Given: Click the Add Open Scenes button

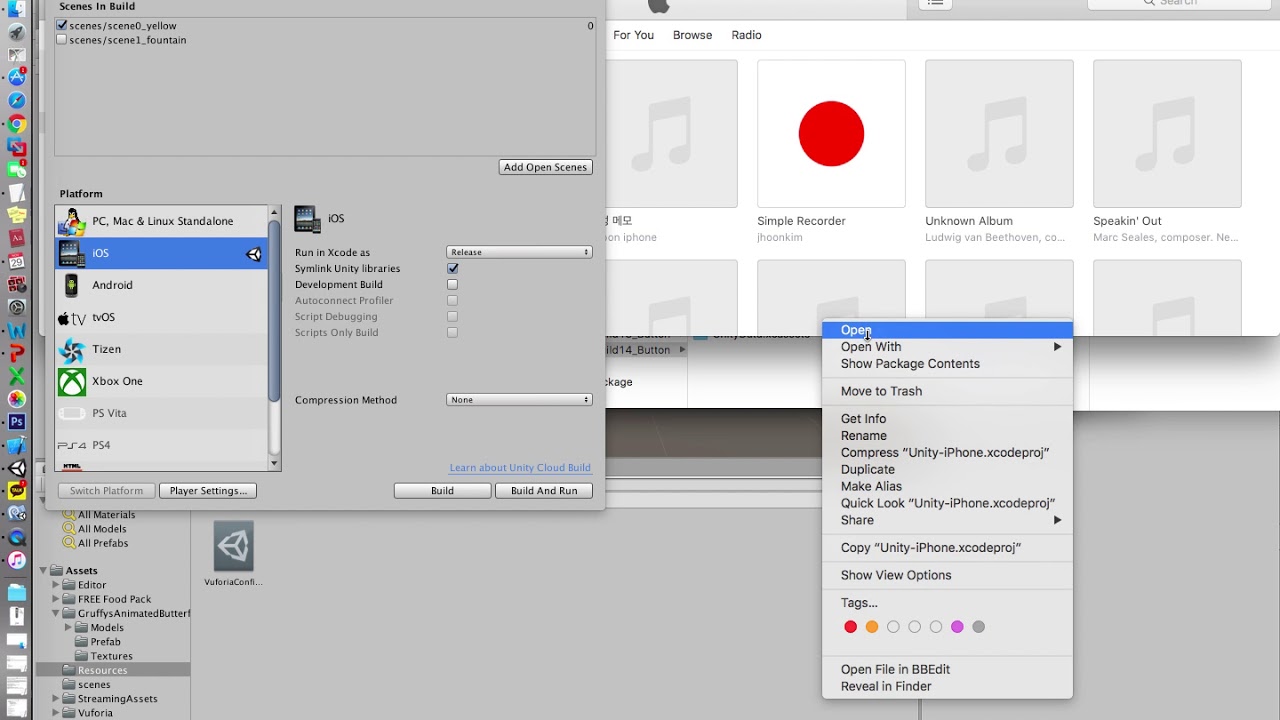Looking at the screenshot, I should (x=546, y=167).
